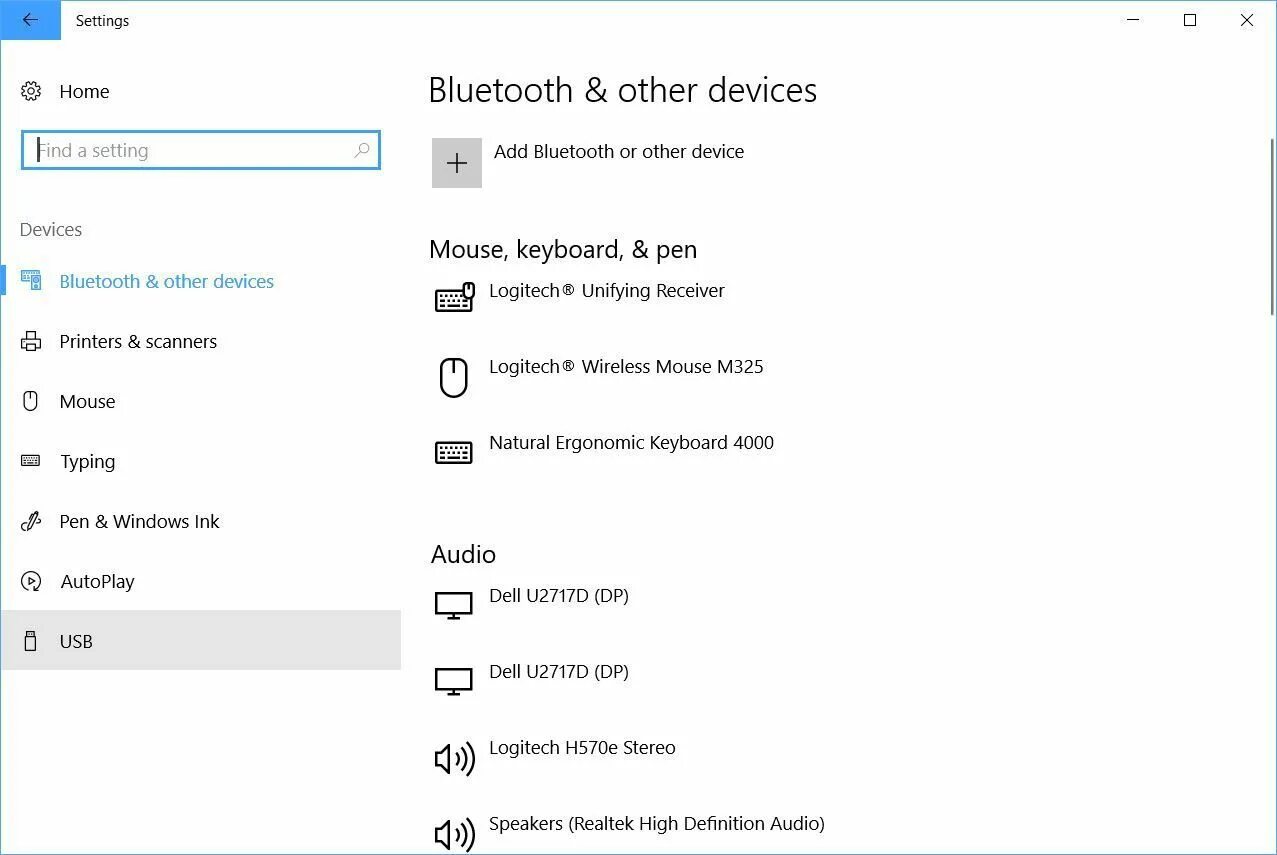Click the plus icon to add a device
The width and height of the screenshot is (1277, 855).
(x=457, y=163)
